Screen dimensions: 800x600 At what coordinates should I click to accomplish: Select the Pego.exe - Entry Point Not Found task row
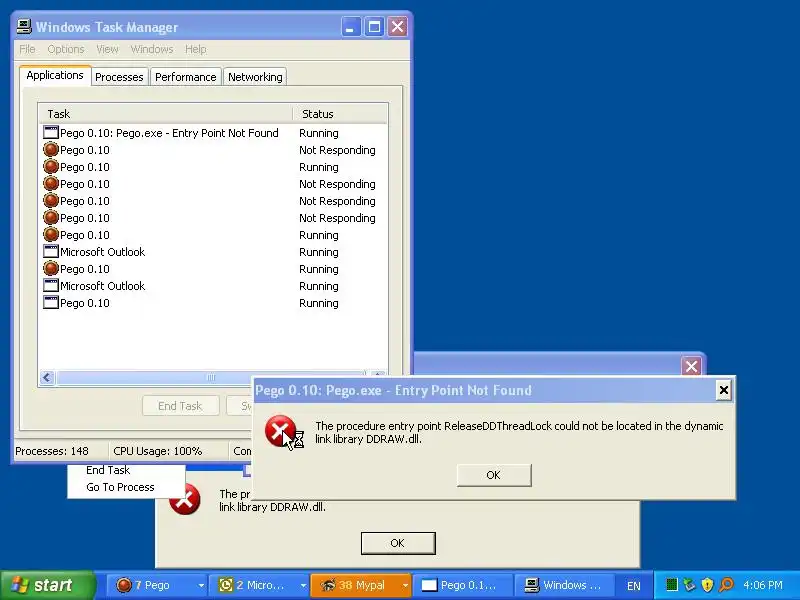[x=213, y=133]
